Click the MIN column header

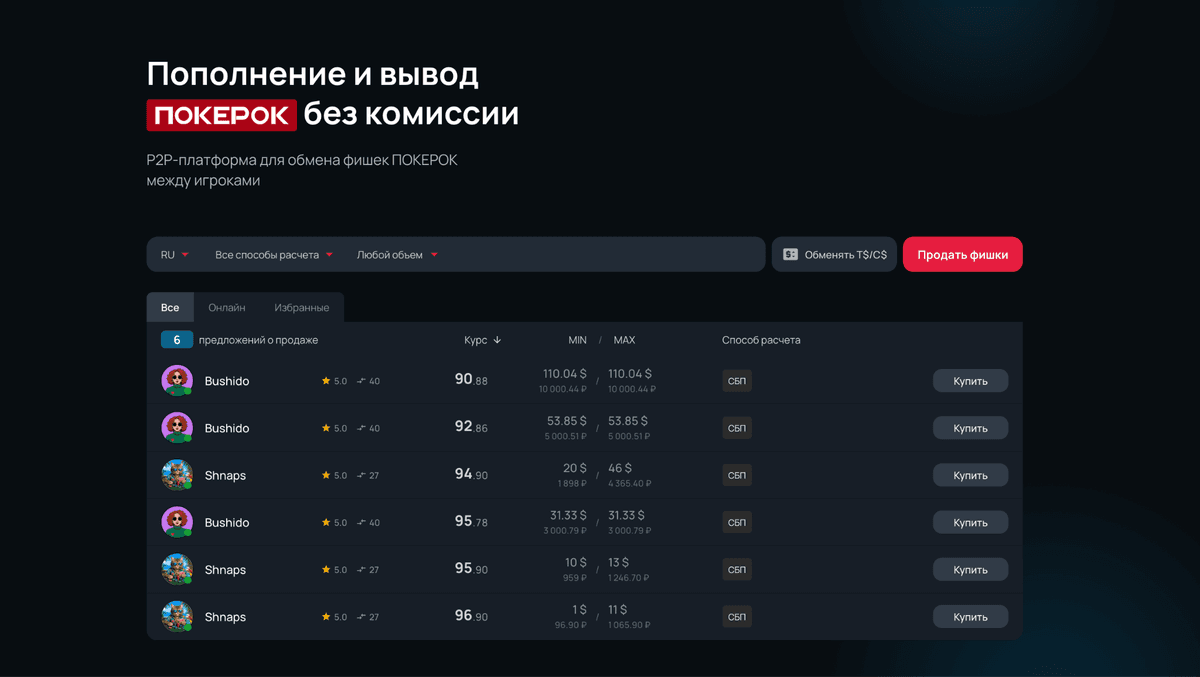pos(577,340)
